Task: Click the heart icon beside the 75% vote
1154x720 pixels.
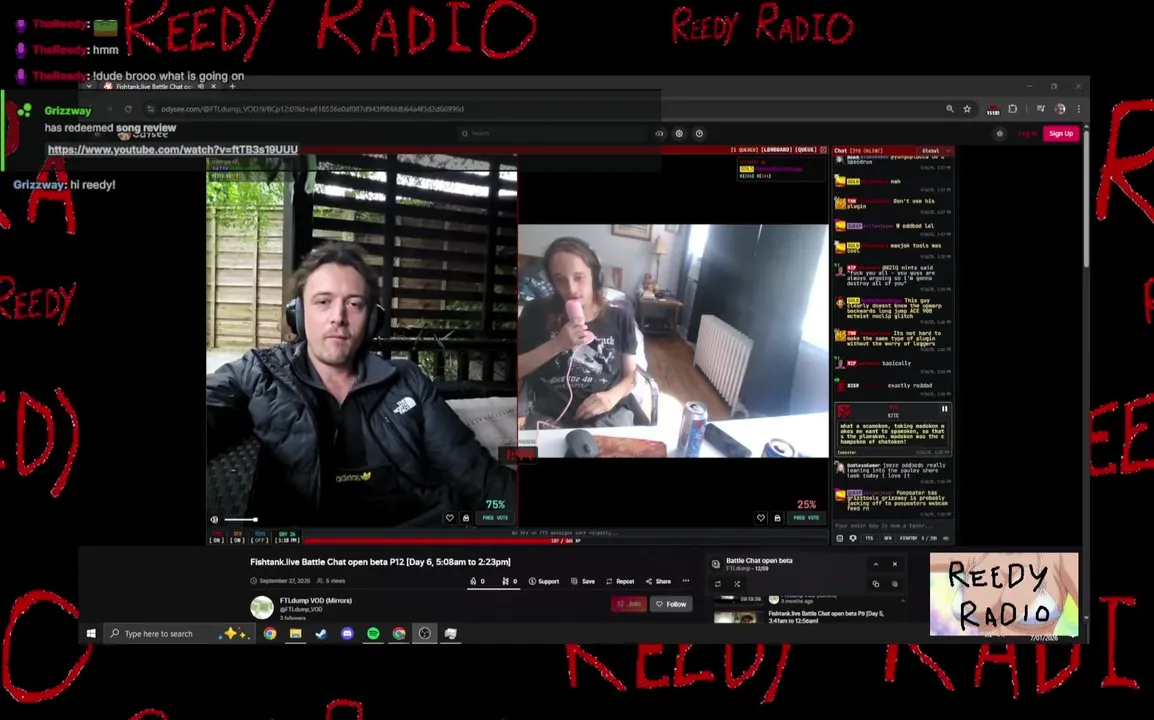Action: [x=450, y=518]
